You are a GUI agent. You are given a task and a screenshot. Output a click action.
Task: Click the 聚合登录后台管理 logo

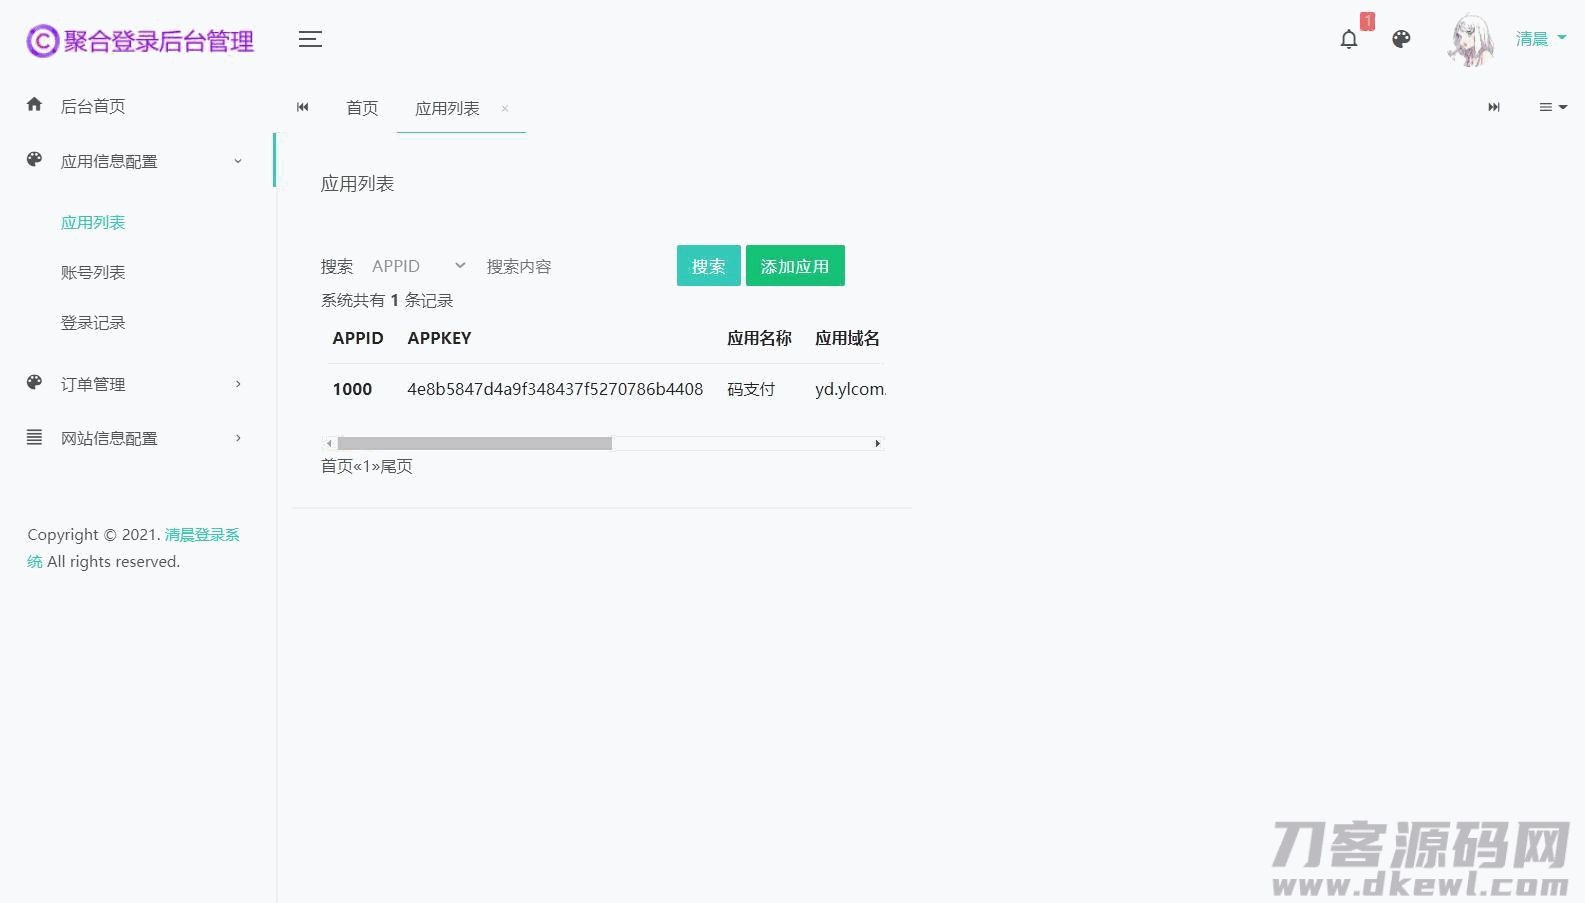[x=140, y=41]
